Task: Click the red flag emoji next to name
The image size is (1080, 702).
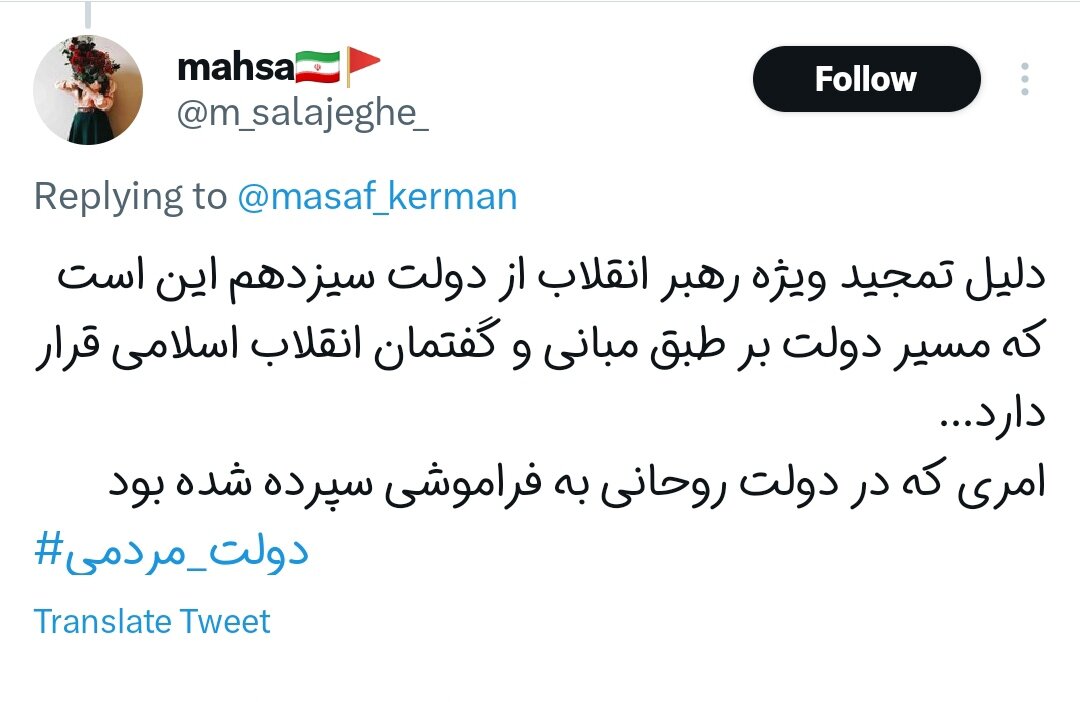Action: coord(364,60)
